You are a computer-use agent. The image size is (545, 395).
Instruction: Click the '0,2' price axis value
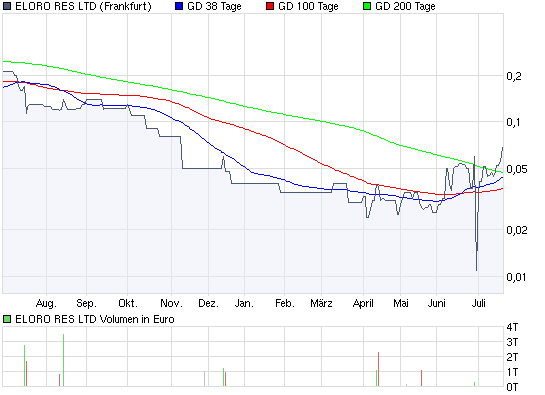[x=514, y=76]
